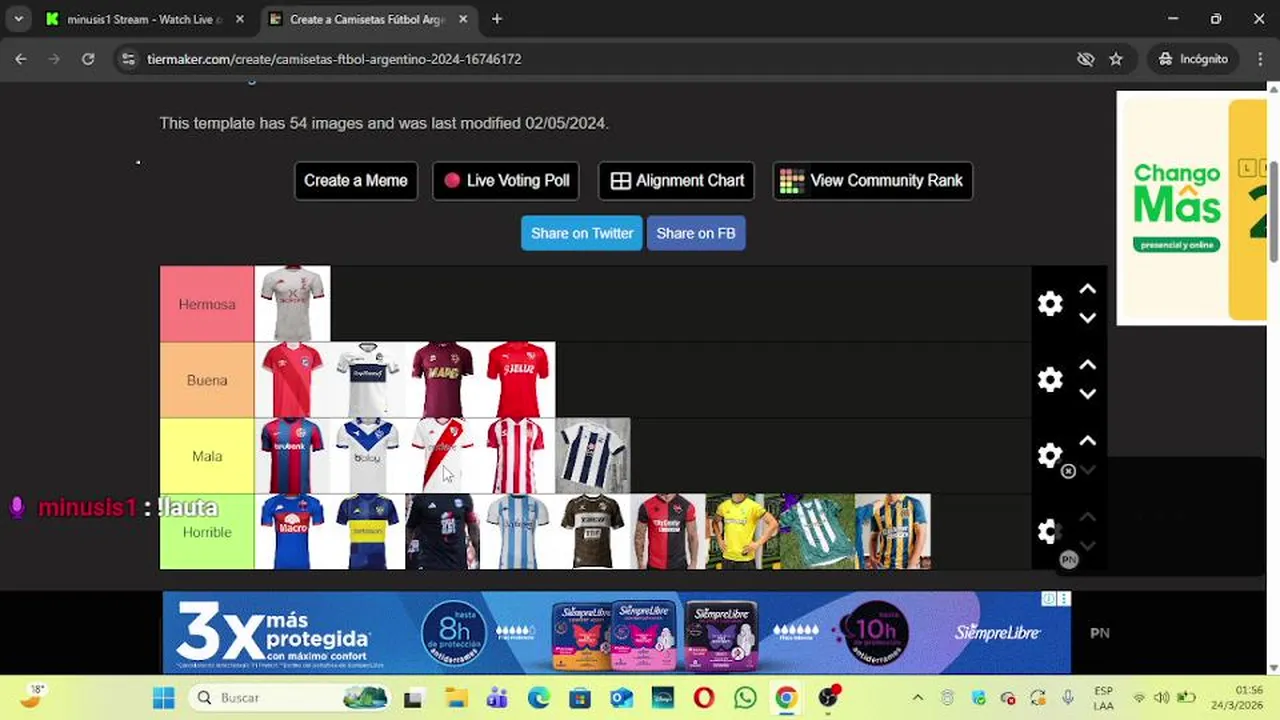Open Microsoft Teams from taskbar
The image size is (1280, 720).
click(497, 698)
